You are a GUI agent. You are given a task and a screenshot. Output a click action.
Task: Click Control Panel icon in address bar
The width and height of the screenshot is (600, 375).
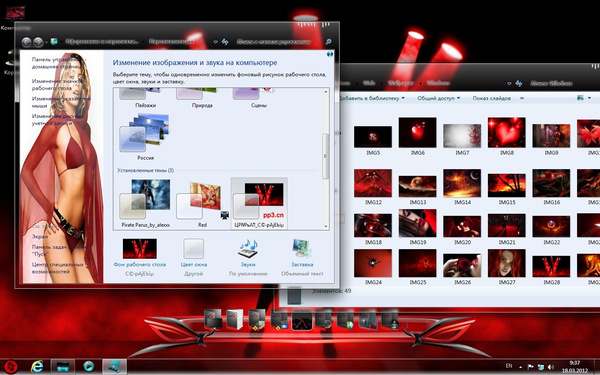coord(54,41)
